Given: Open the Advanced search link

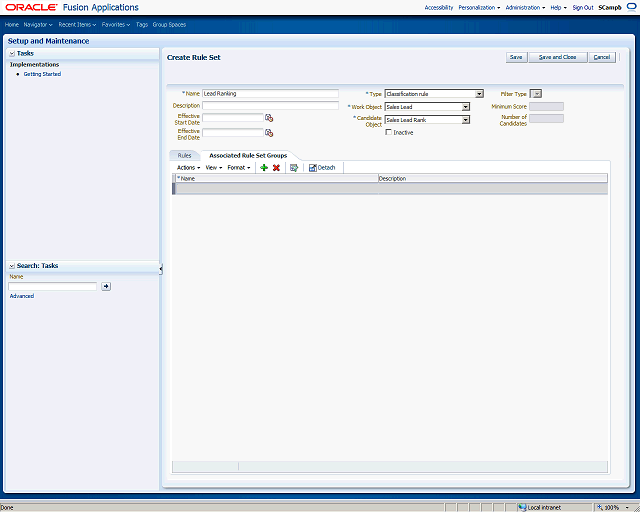Looking at the screenshot, I should pos(22,296).
